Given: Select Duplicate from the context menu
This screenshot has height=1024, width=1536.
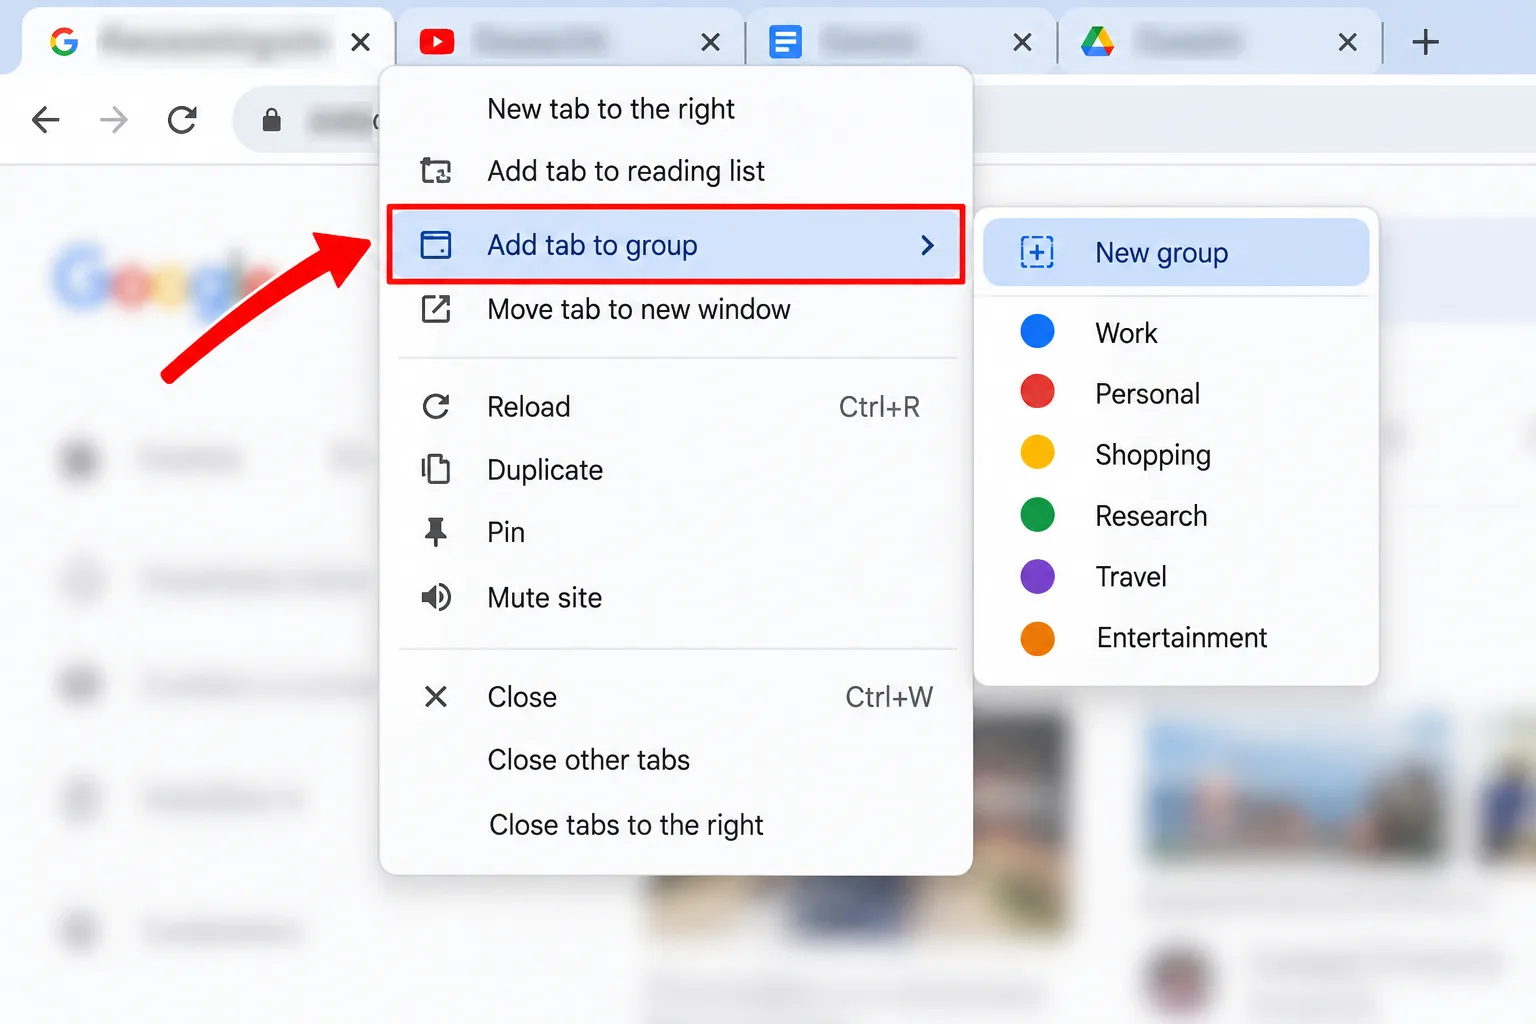Looking at the screenshot, I should (545, 469).
